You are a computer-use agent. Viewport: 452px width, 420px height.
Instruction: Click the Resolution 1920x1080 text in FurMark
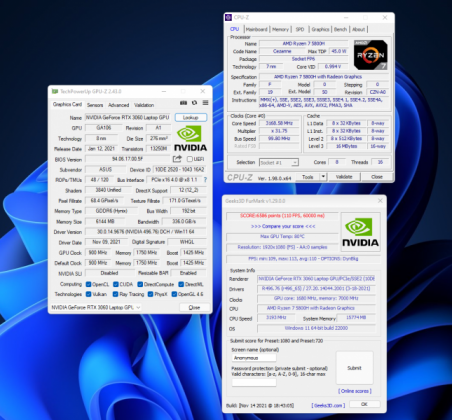(x=282, y=247)
